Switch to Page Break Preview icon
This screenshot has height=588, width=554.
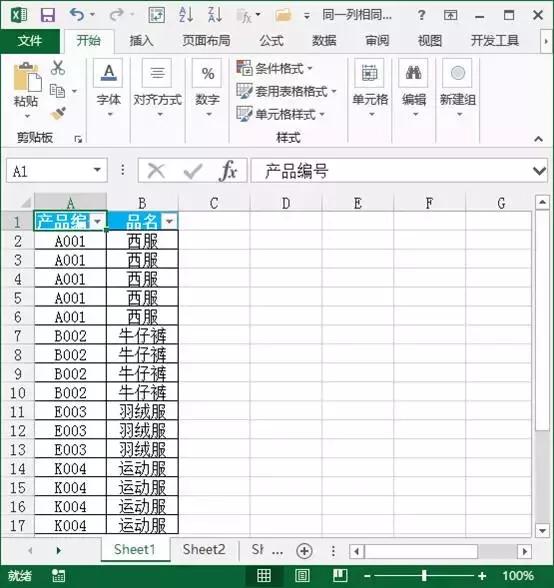tap(340, 575)
